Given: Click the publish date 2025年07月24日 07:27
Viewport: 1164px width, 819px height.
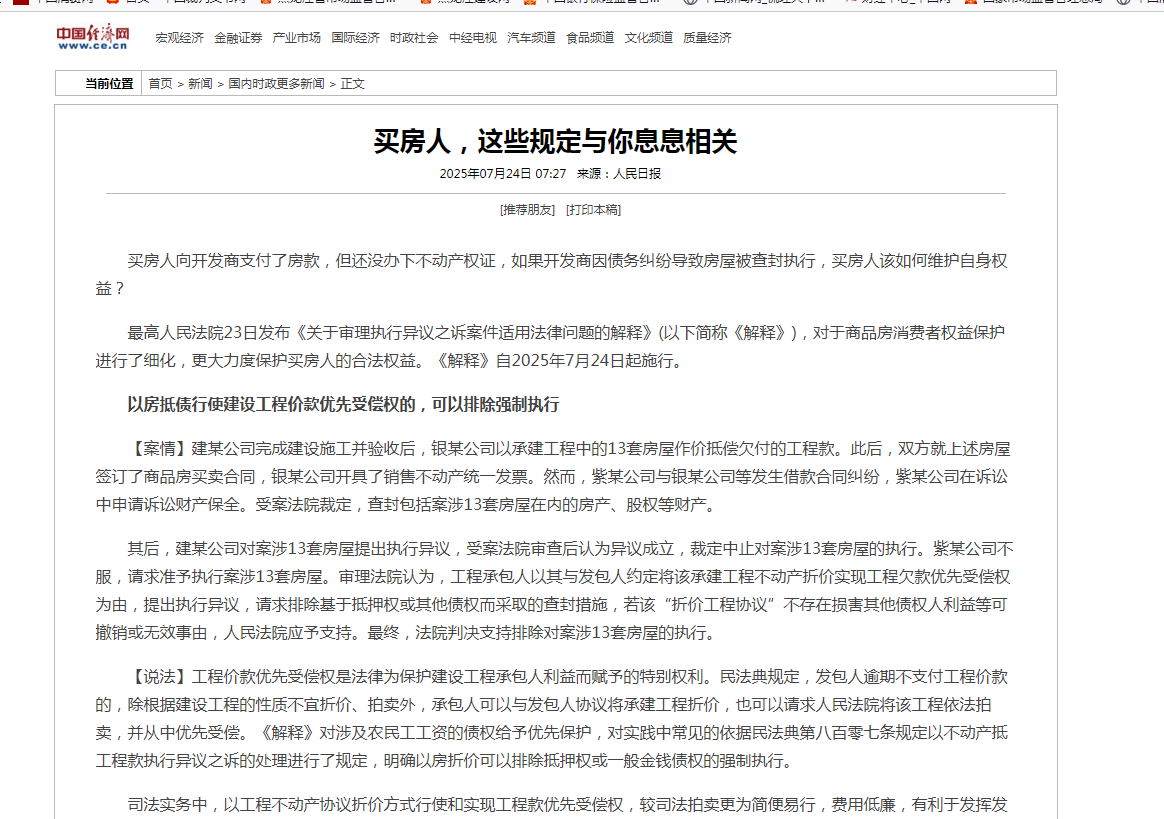Looking at the screenshot, I should [503, 174].
